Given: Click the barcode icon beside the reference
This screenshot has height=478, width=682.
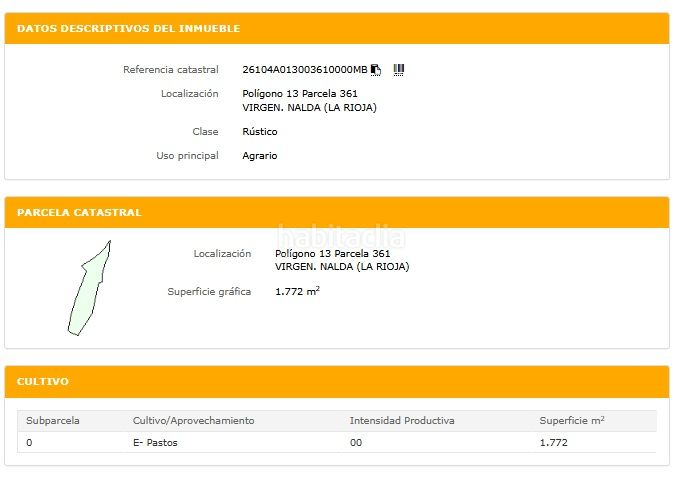Looking at the screenshot, I should tap(399, 70).
